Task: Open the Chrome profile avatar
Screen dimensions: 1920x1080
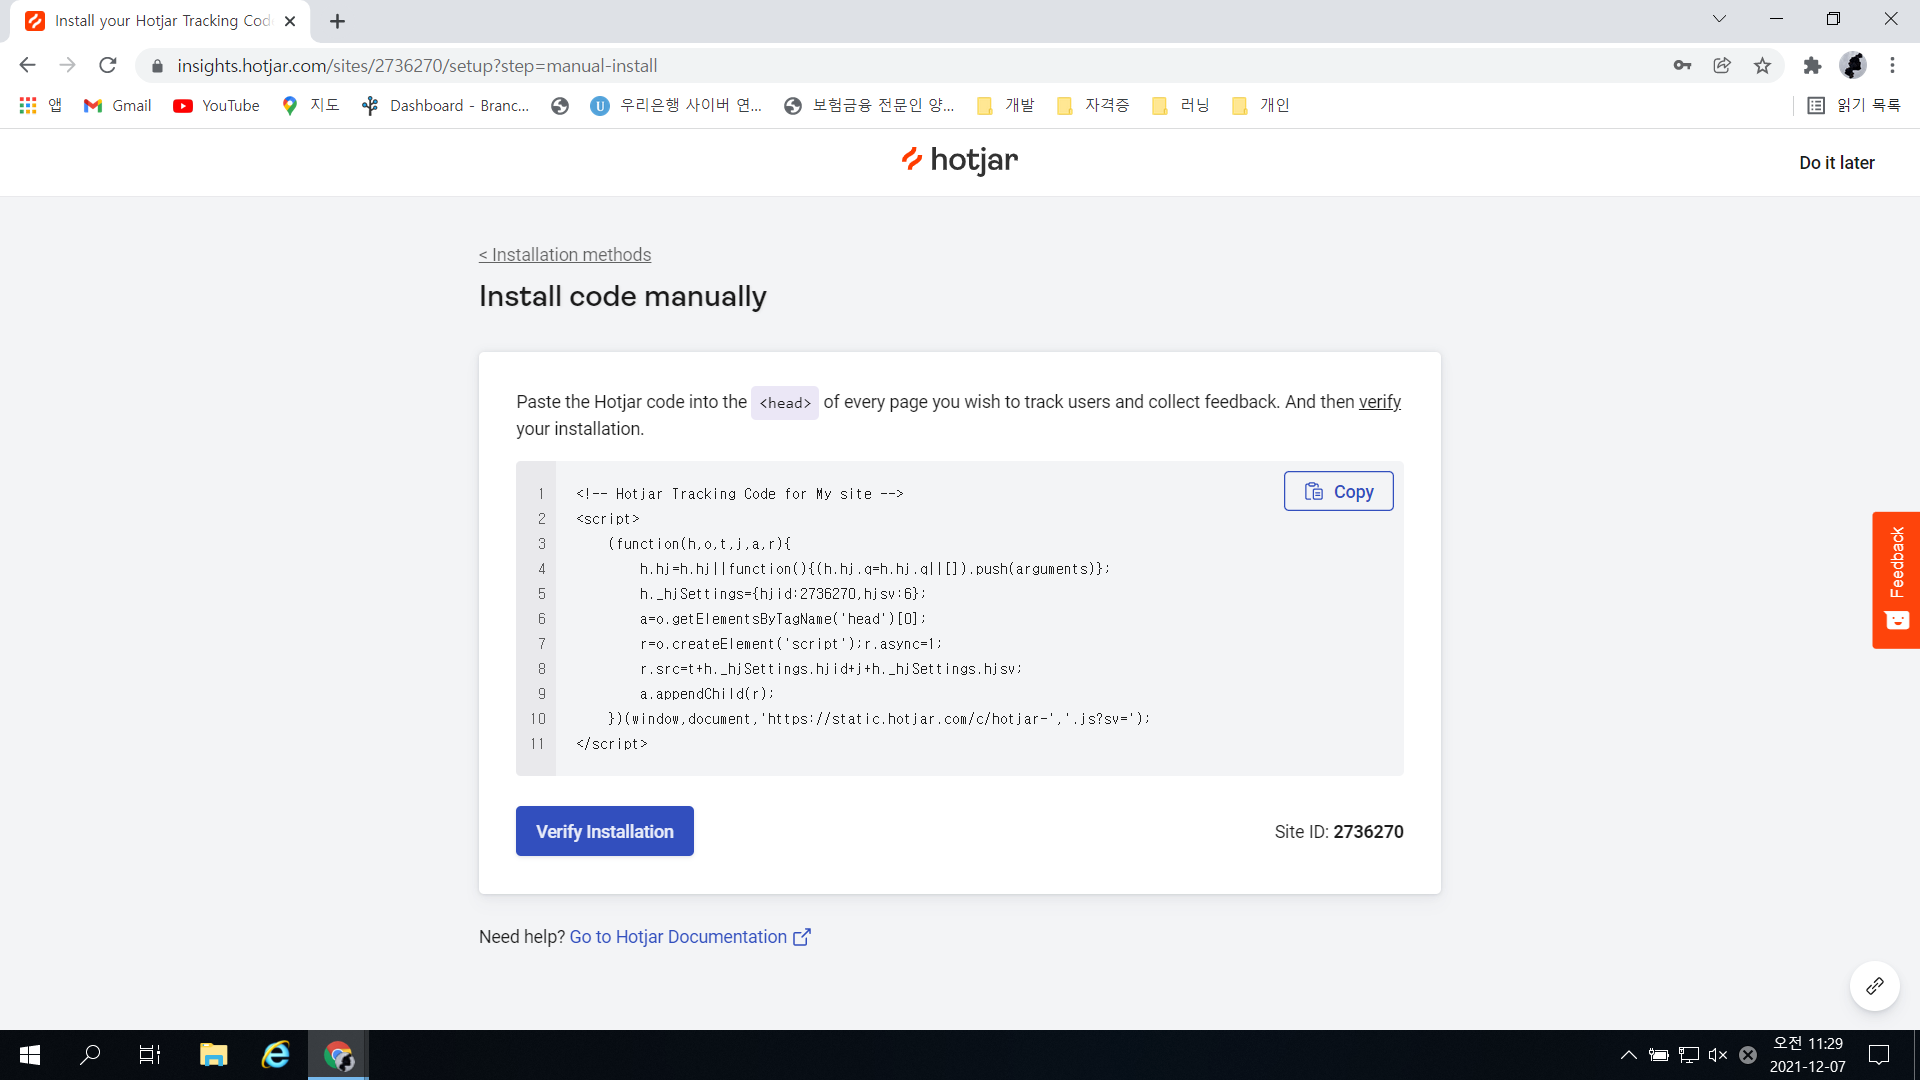Action: [1853, 66]
